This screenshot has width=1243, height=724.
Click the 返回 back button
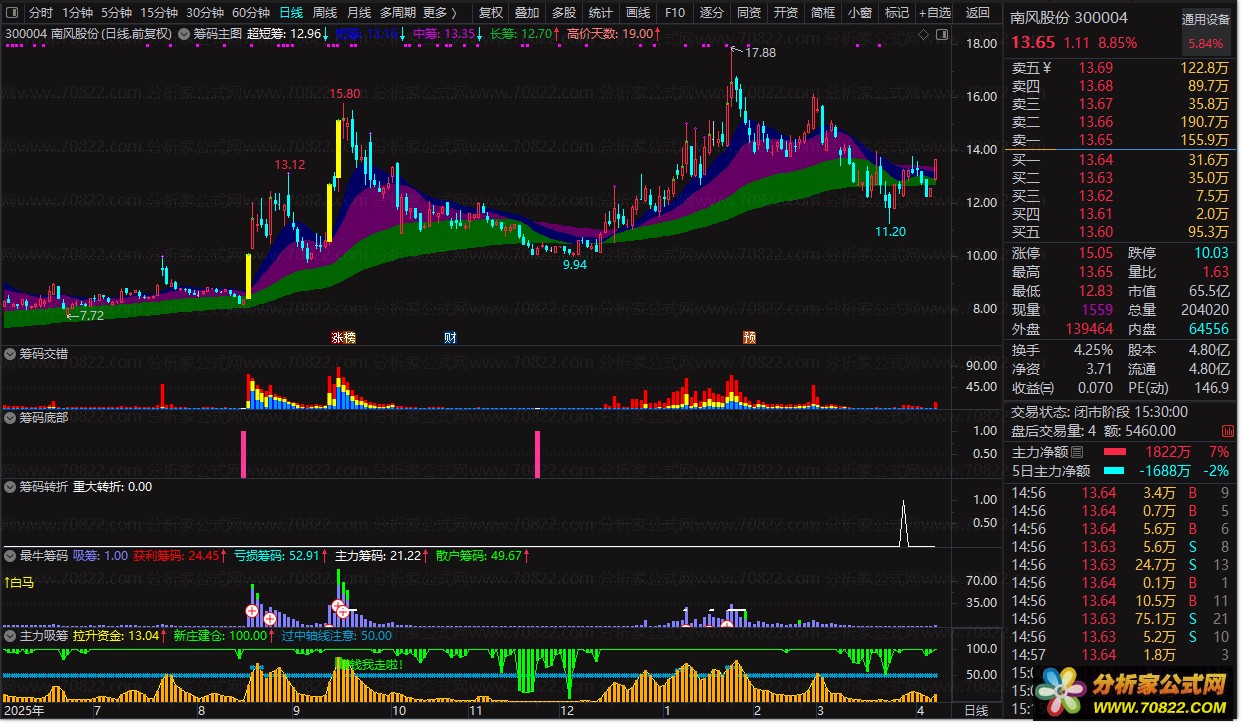pos(977,13)
